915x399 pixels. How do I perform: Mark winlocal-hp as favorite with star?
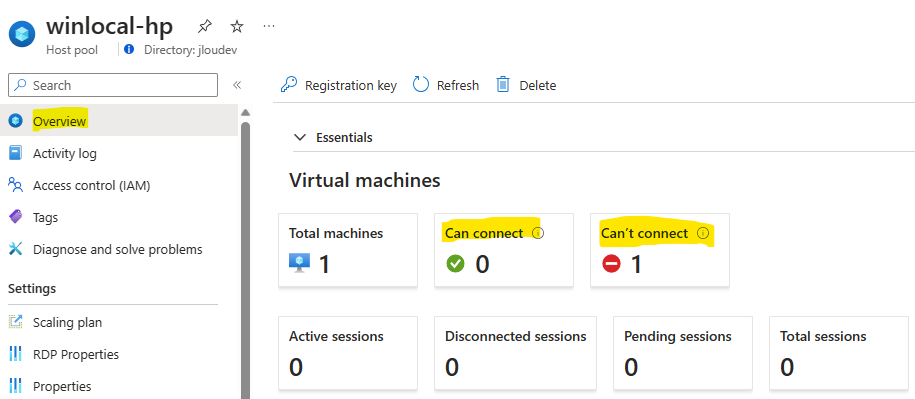236,26
